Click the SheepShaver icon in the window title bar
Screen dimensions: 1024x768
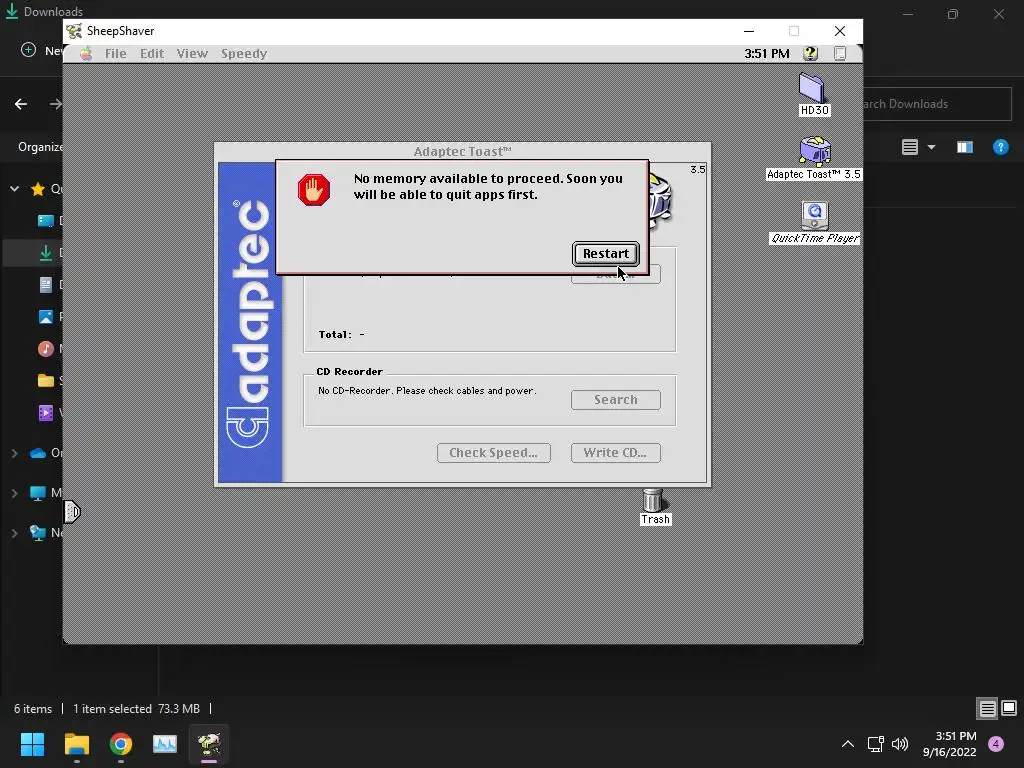coord(74,31)
